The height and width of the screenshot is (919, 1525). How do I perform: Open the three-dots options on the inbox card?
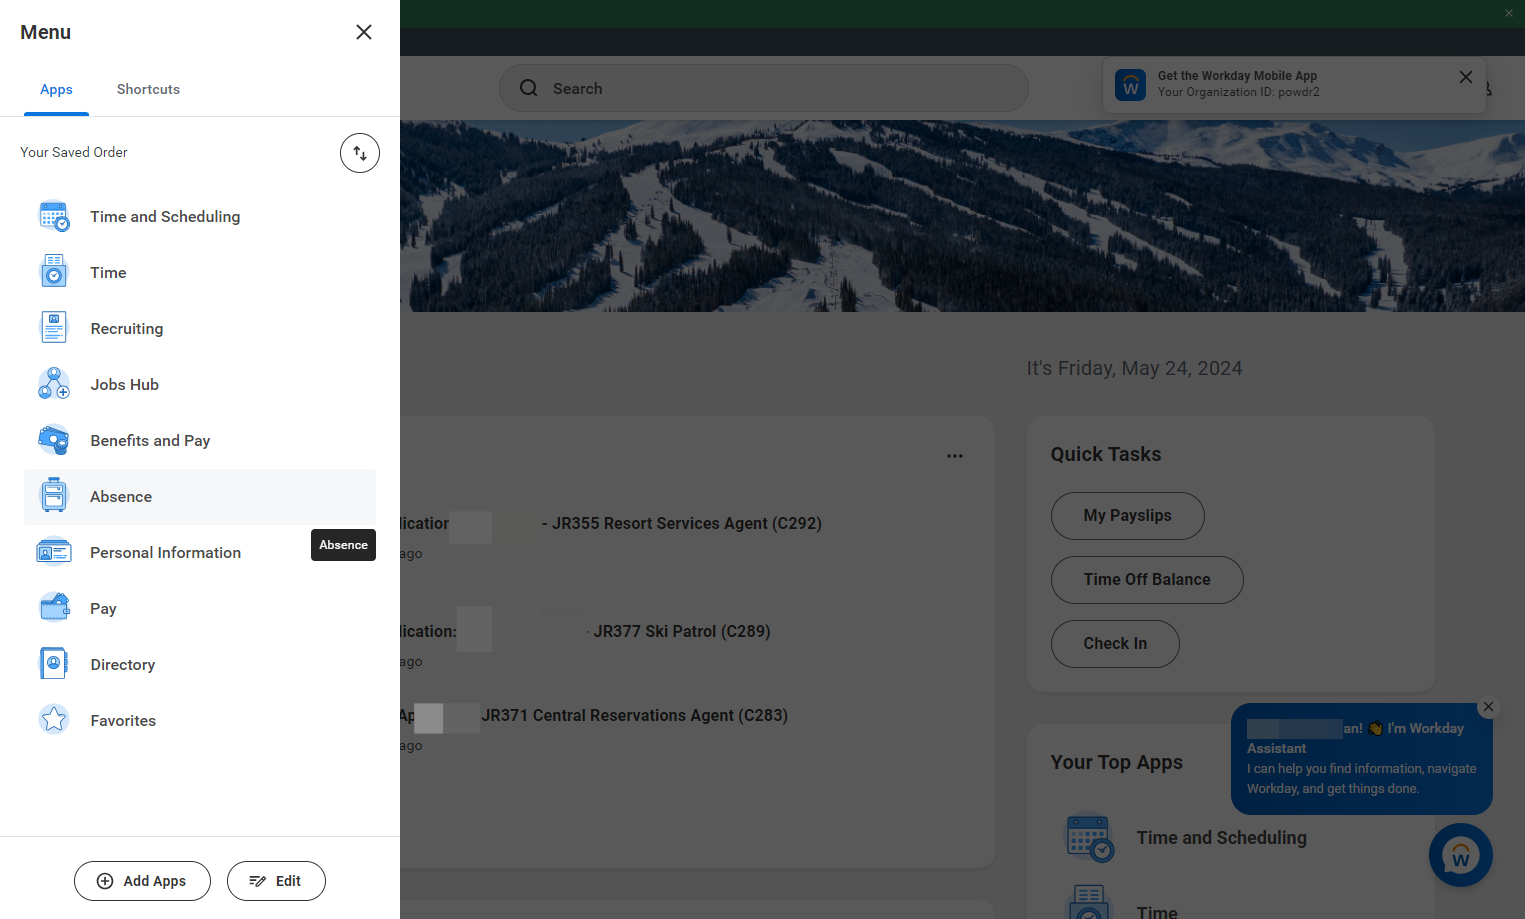pyautogui.click(x=955, y=456)
